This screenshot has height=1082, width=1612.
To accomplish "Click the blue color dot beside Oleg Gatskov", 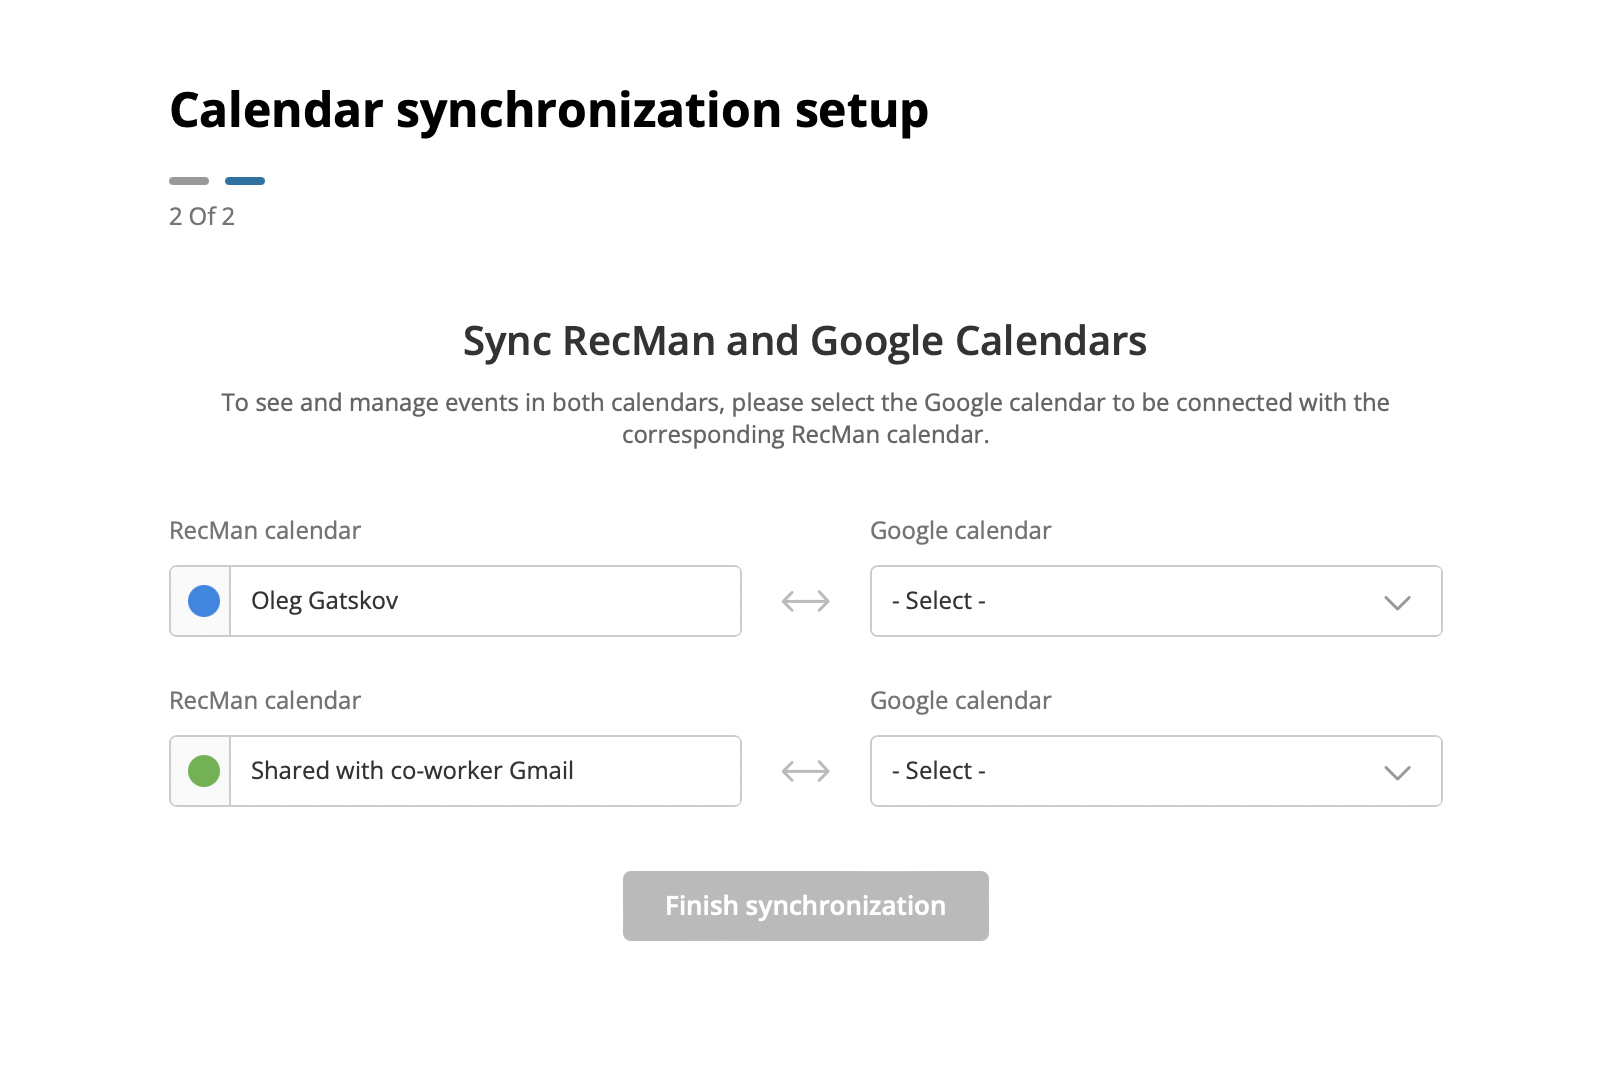I will [204, 601].
